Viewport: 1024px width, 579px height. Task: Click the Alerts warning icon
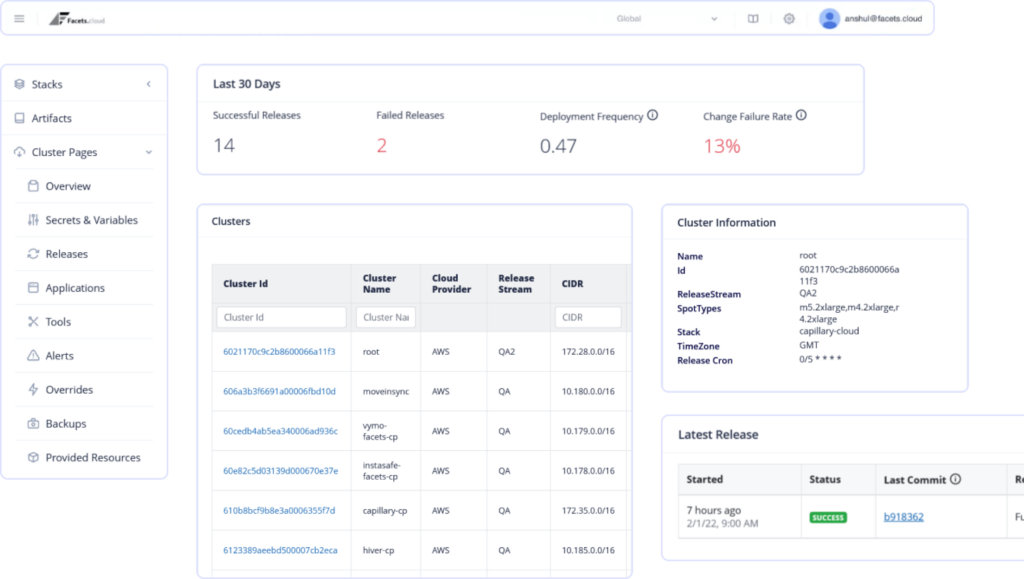33,355
